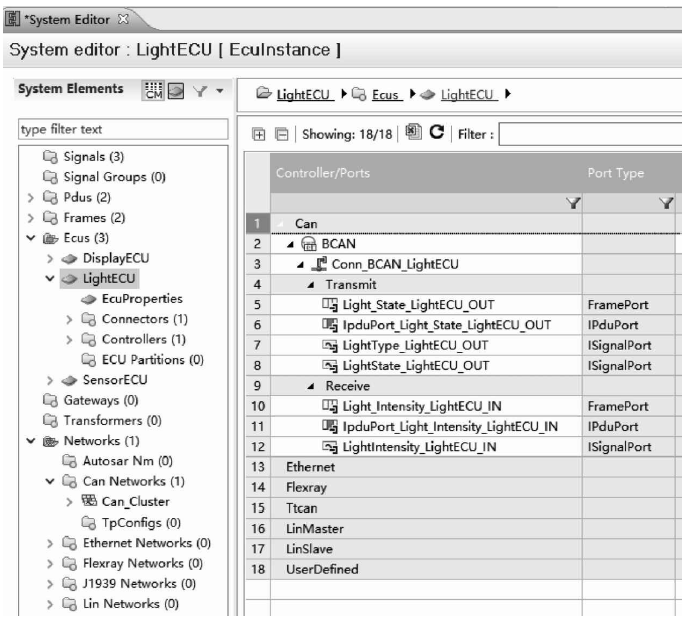Click the expand all icon above the table
Image resolution: width=694 pixels, height=633 pixels.
260,131
